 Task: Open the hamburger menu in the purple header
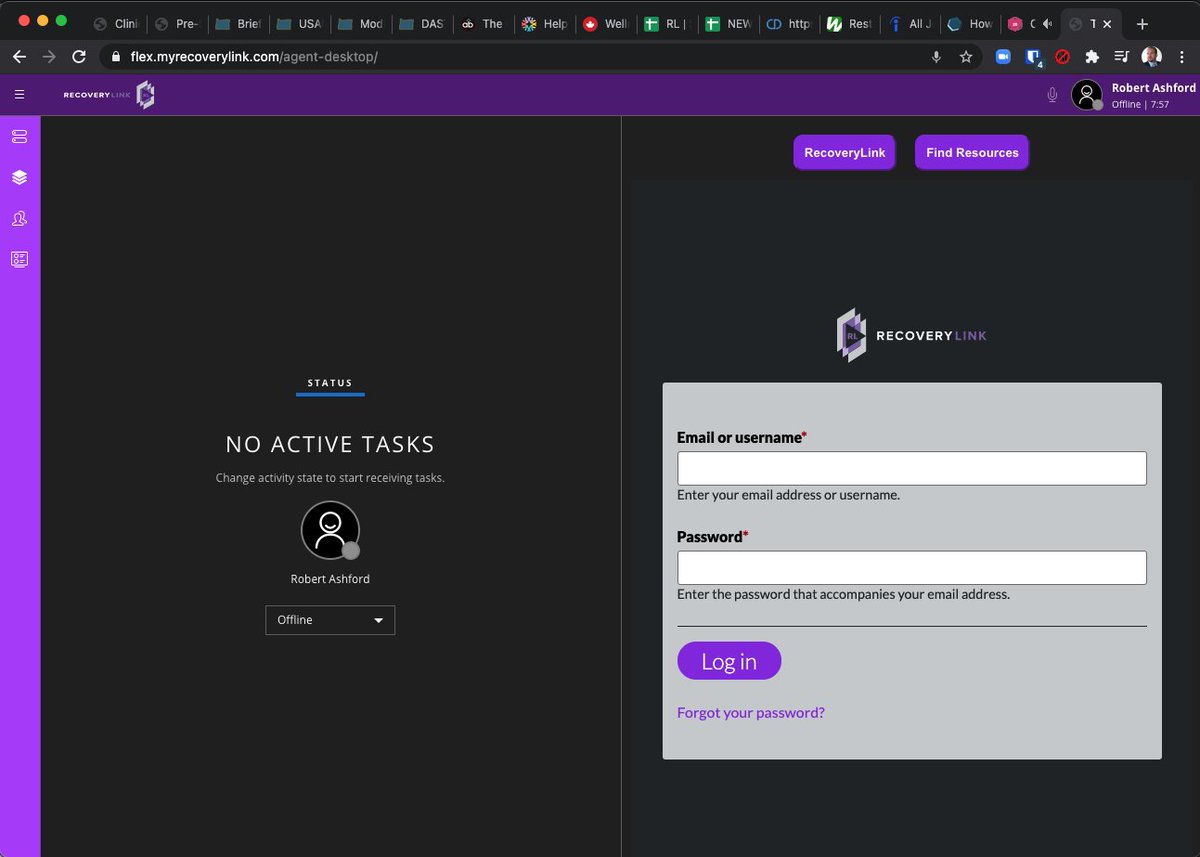tap(19, 95)
